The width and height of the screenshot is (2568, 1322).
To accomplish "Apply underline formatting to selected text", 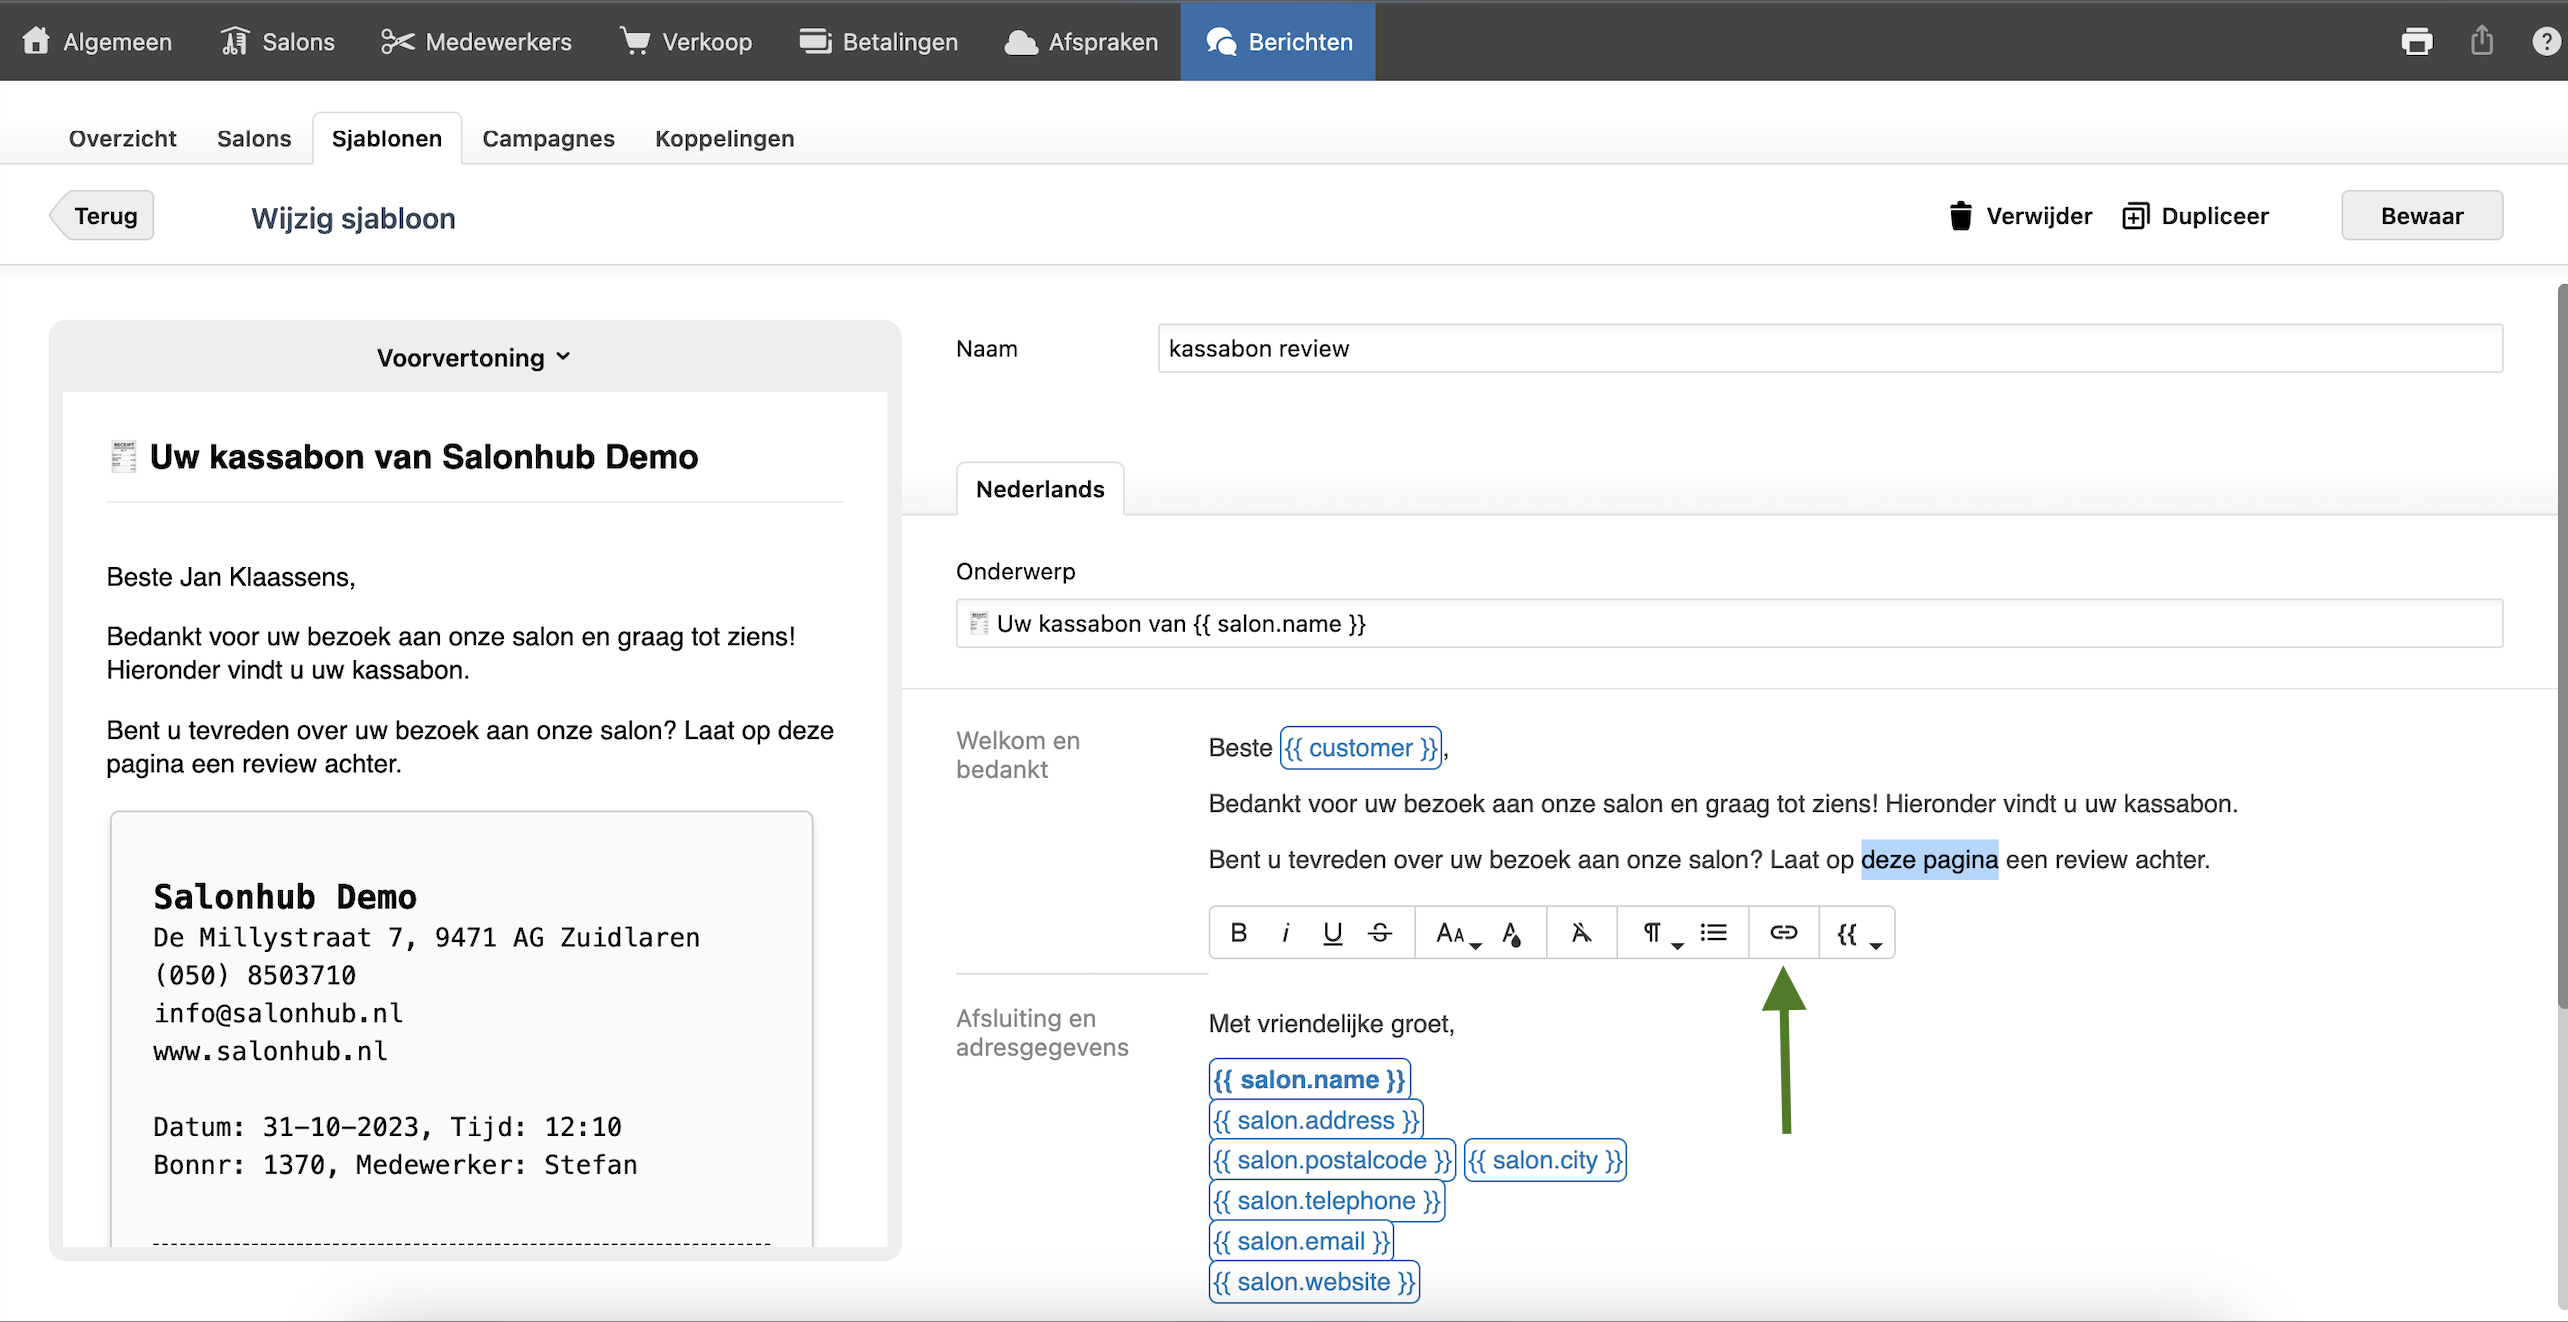I will 1332,933.
